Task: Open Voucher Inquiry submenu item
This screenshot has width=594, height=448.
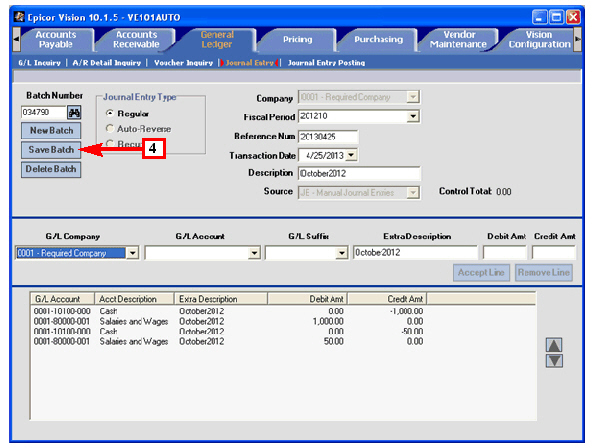Action: tap(183, 63)
